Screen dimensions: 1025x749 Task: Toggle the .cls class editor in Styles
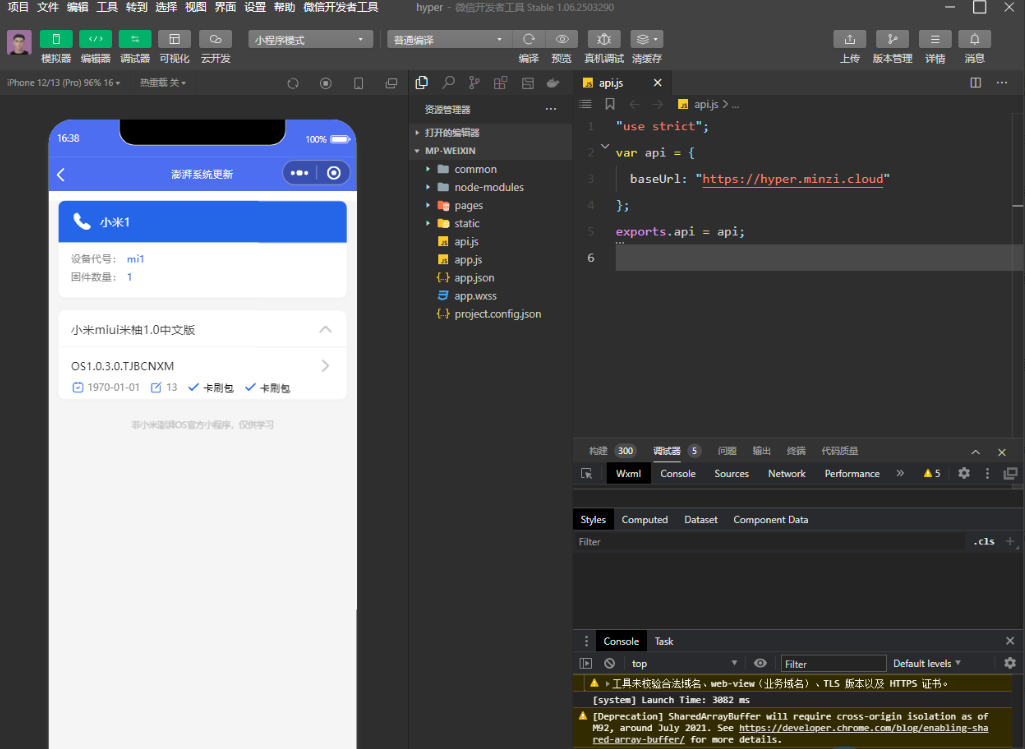(984, 542)
